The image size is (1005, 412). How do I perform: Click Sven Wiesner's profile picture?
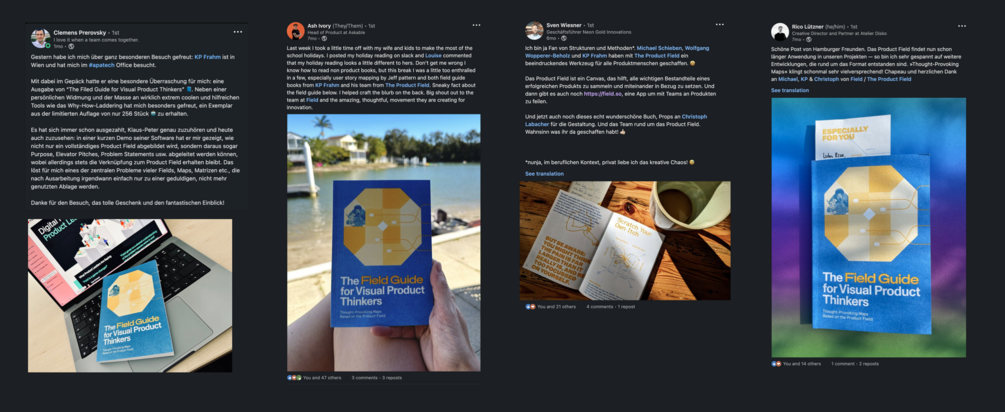534,31
